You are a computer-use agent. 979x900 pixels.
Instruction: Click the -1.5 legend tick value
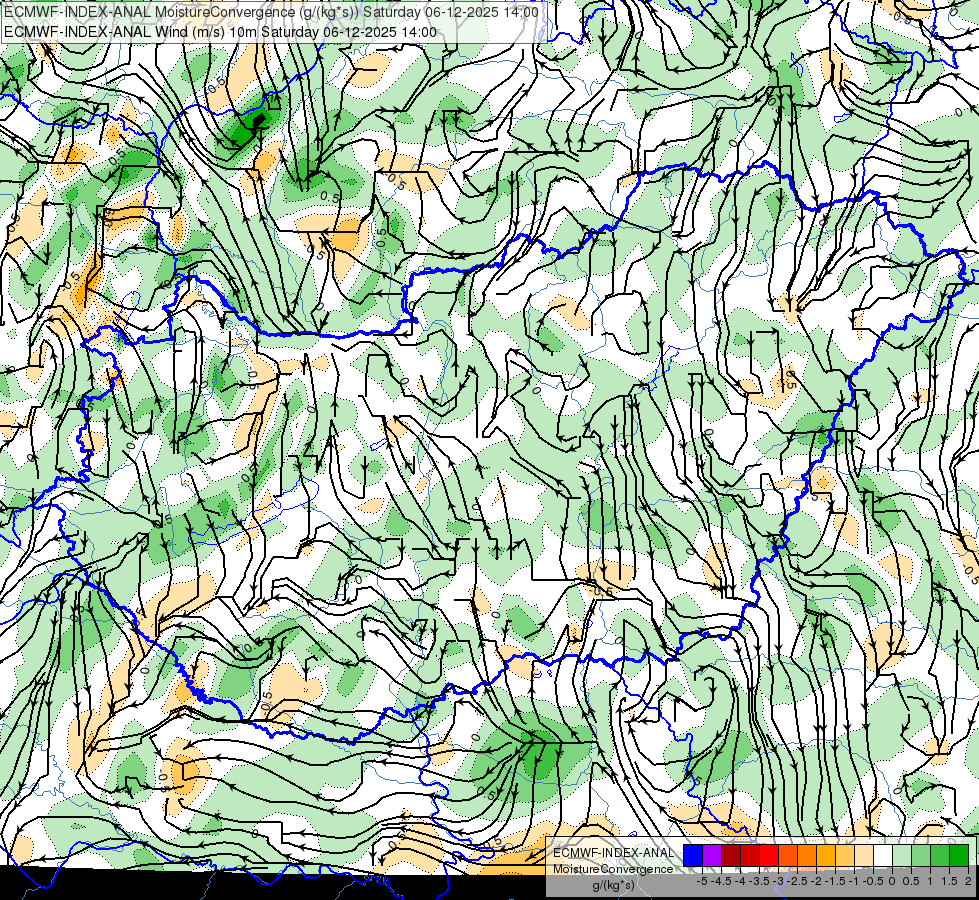(835, 881)
